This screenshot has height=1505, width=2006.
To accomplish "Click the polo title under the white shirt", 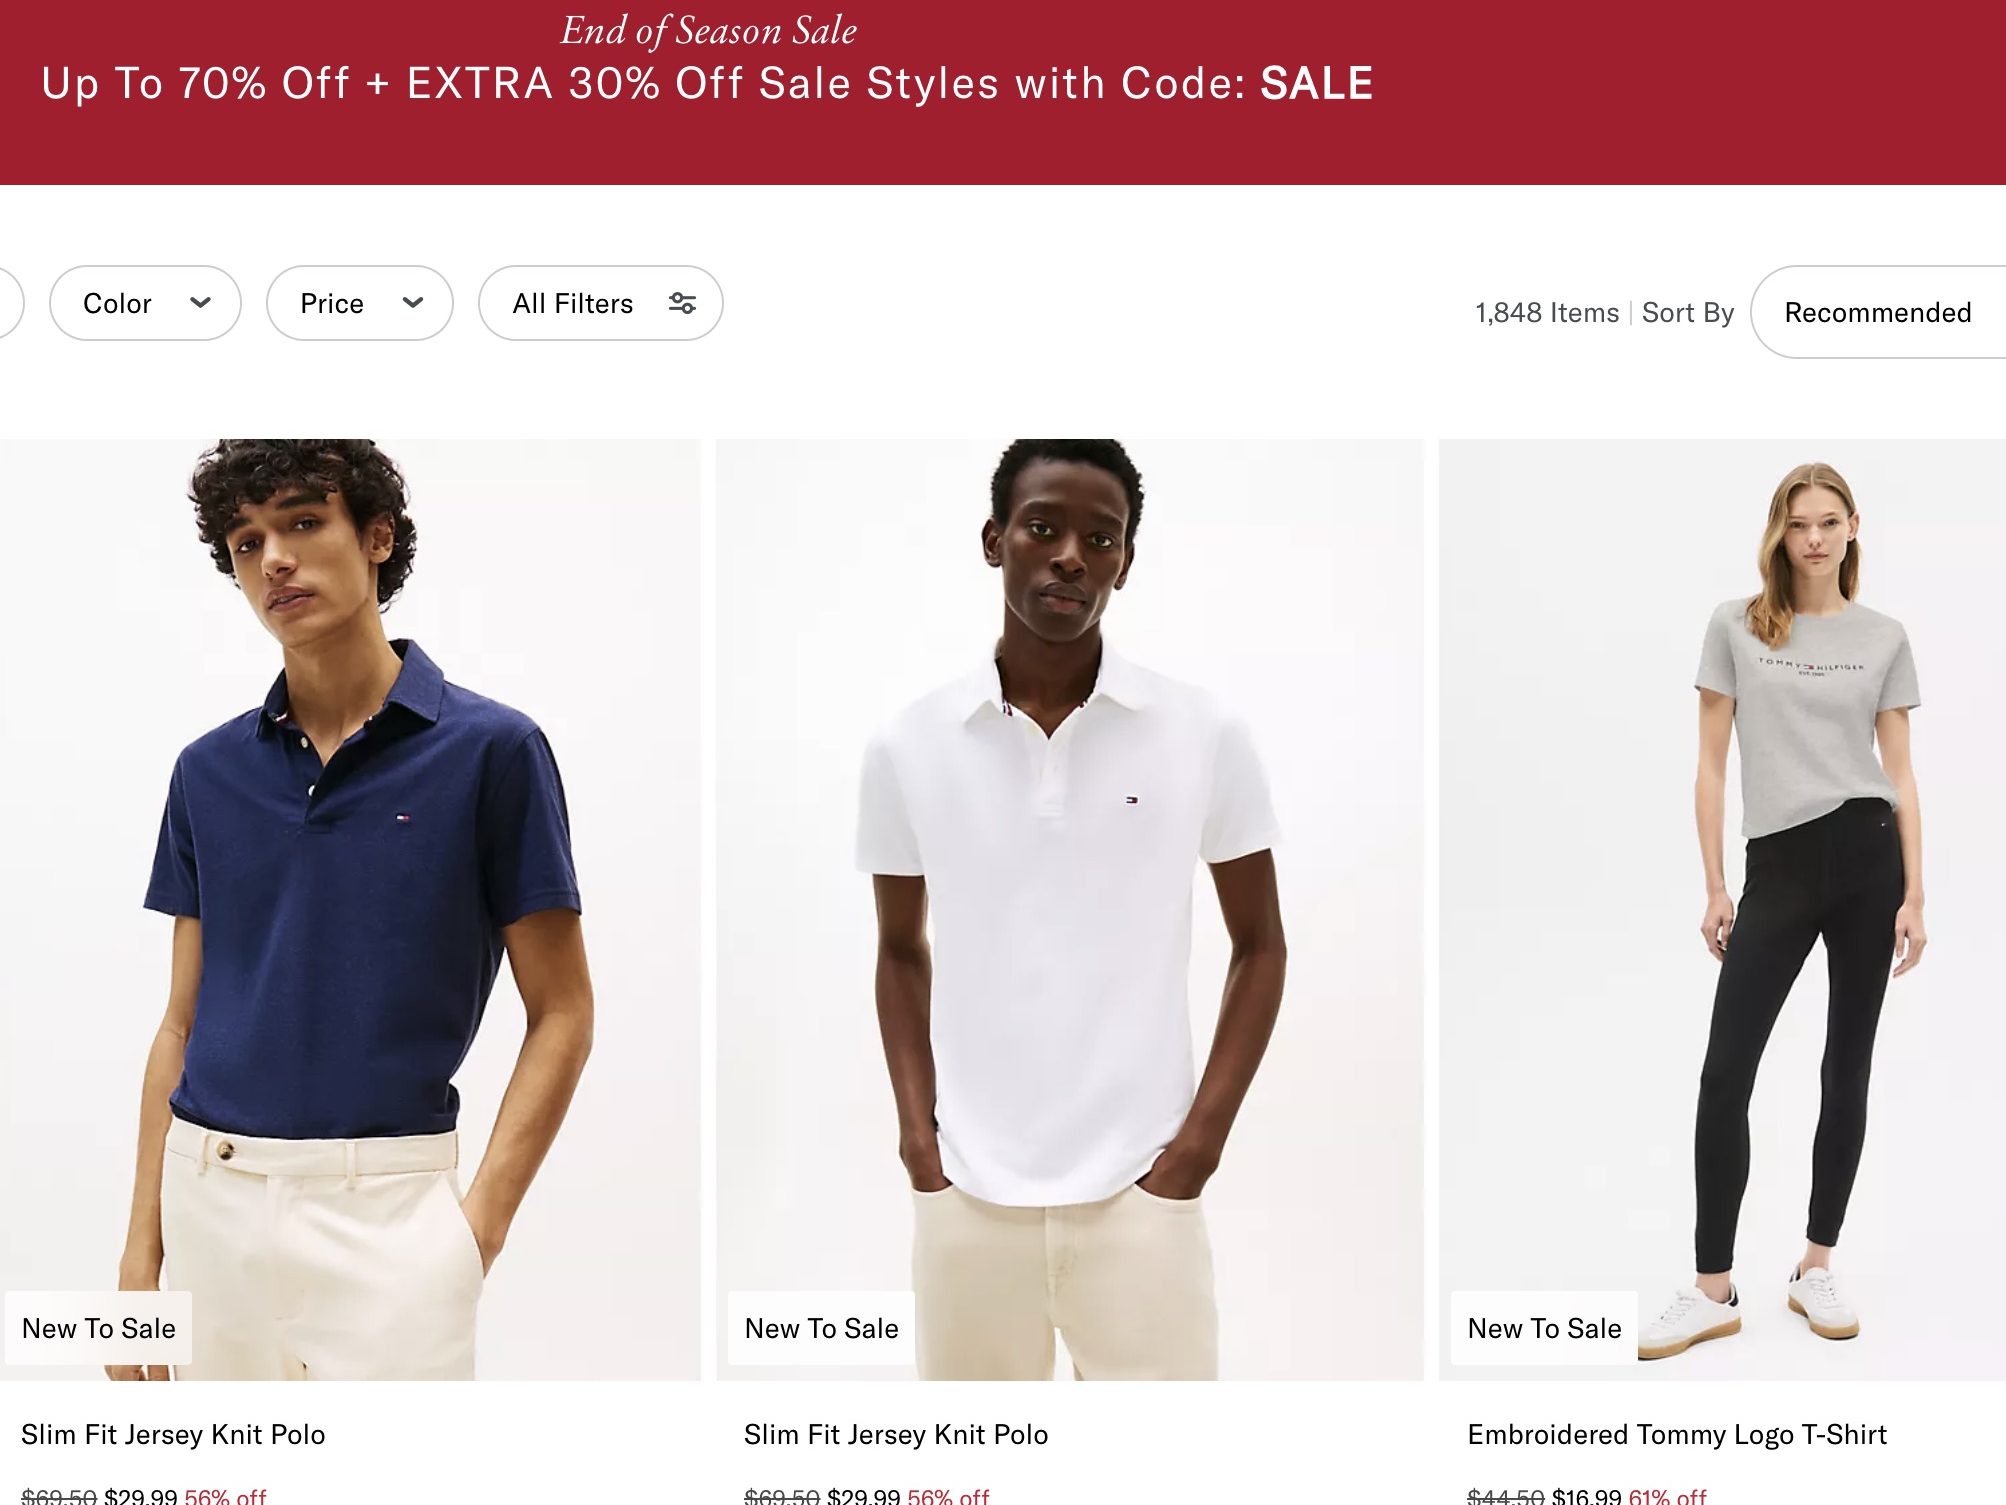I will pos(896,1435).
